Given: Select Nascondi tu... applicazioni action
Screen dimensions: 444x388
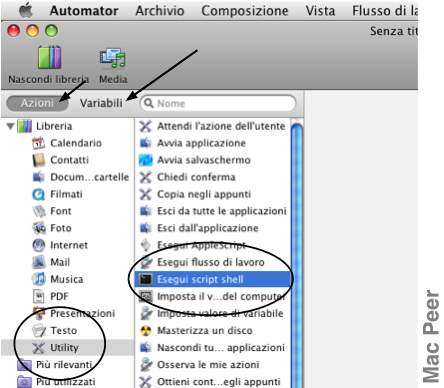Looking at the screenshot, I should (x=213, y=347).
